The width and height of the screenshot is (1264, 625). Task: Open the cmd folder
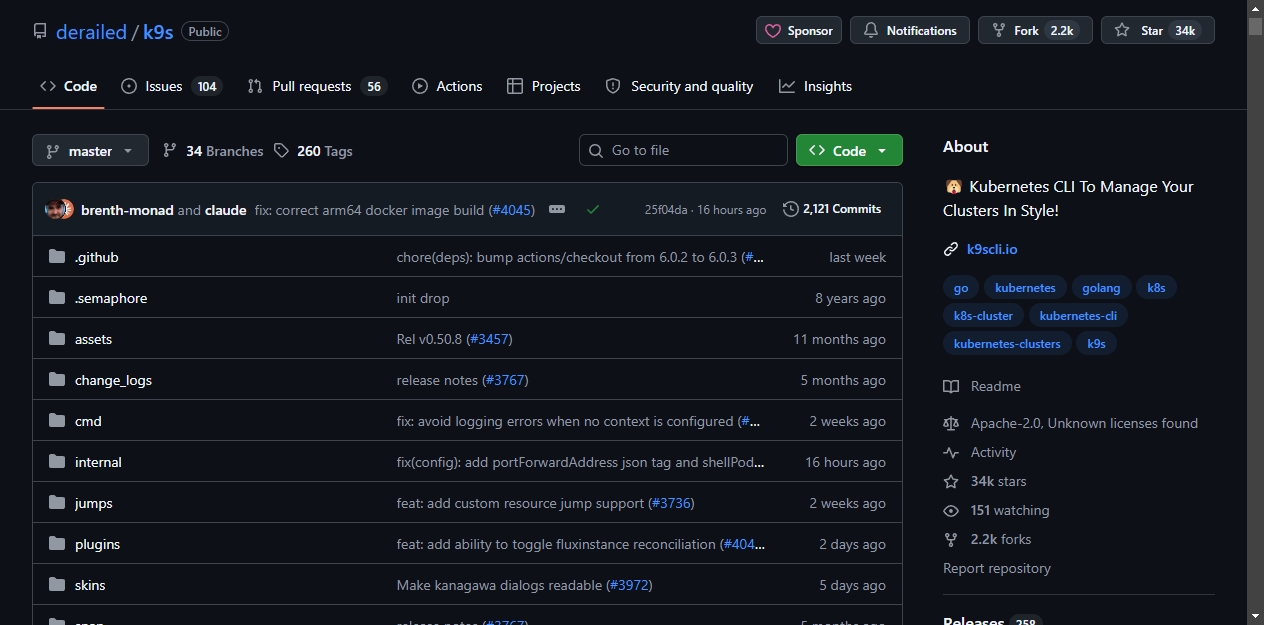(88, 421)
